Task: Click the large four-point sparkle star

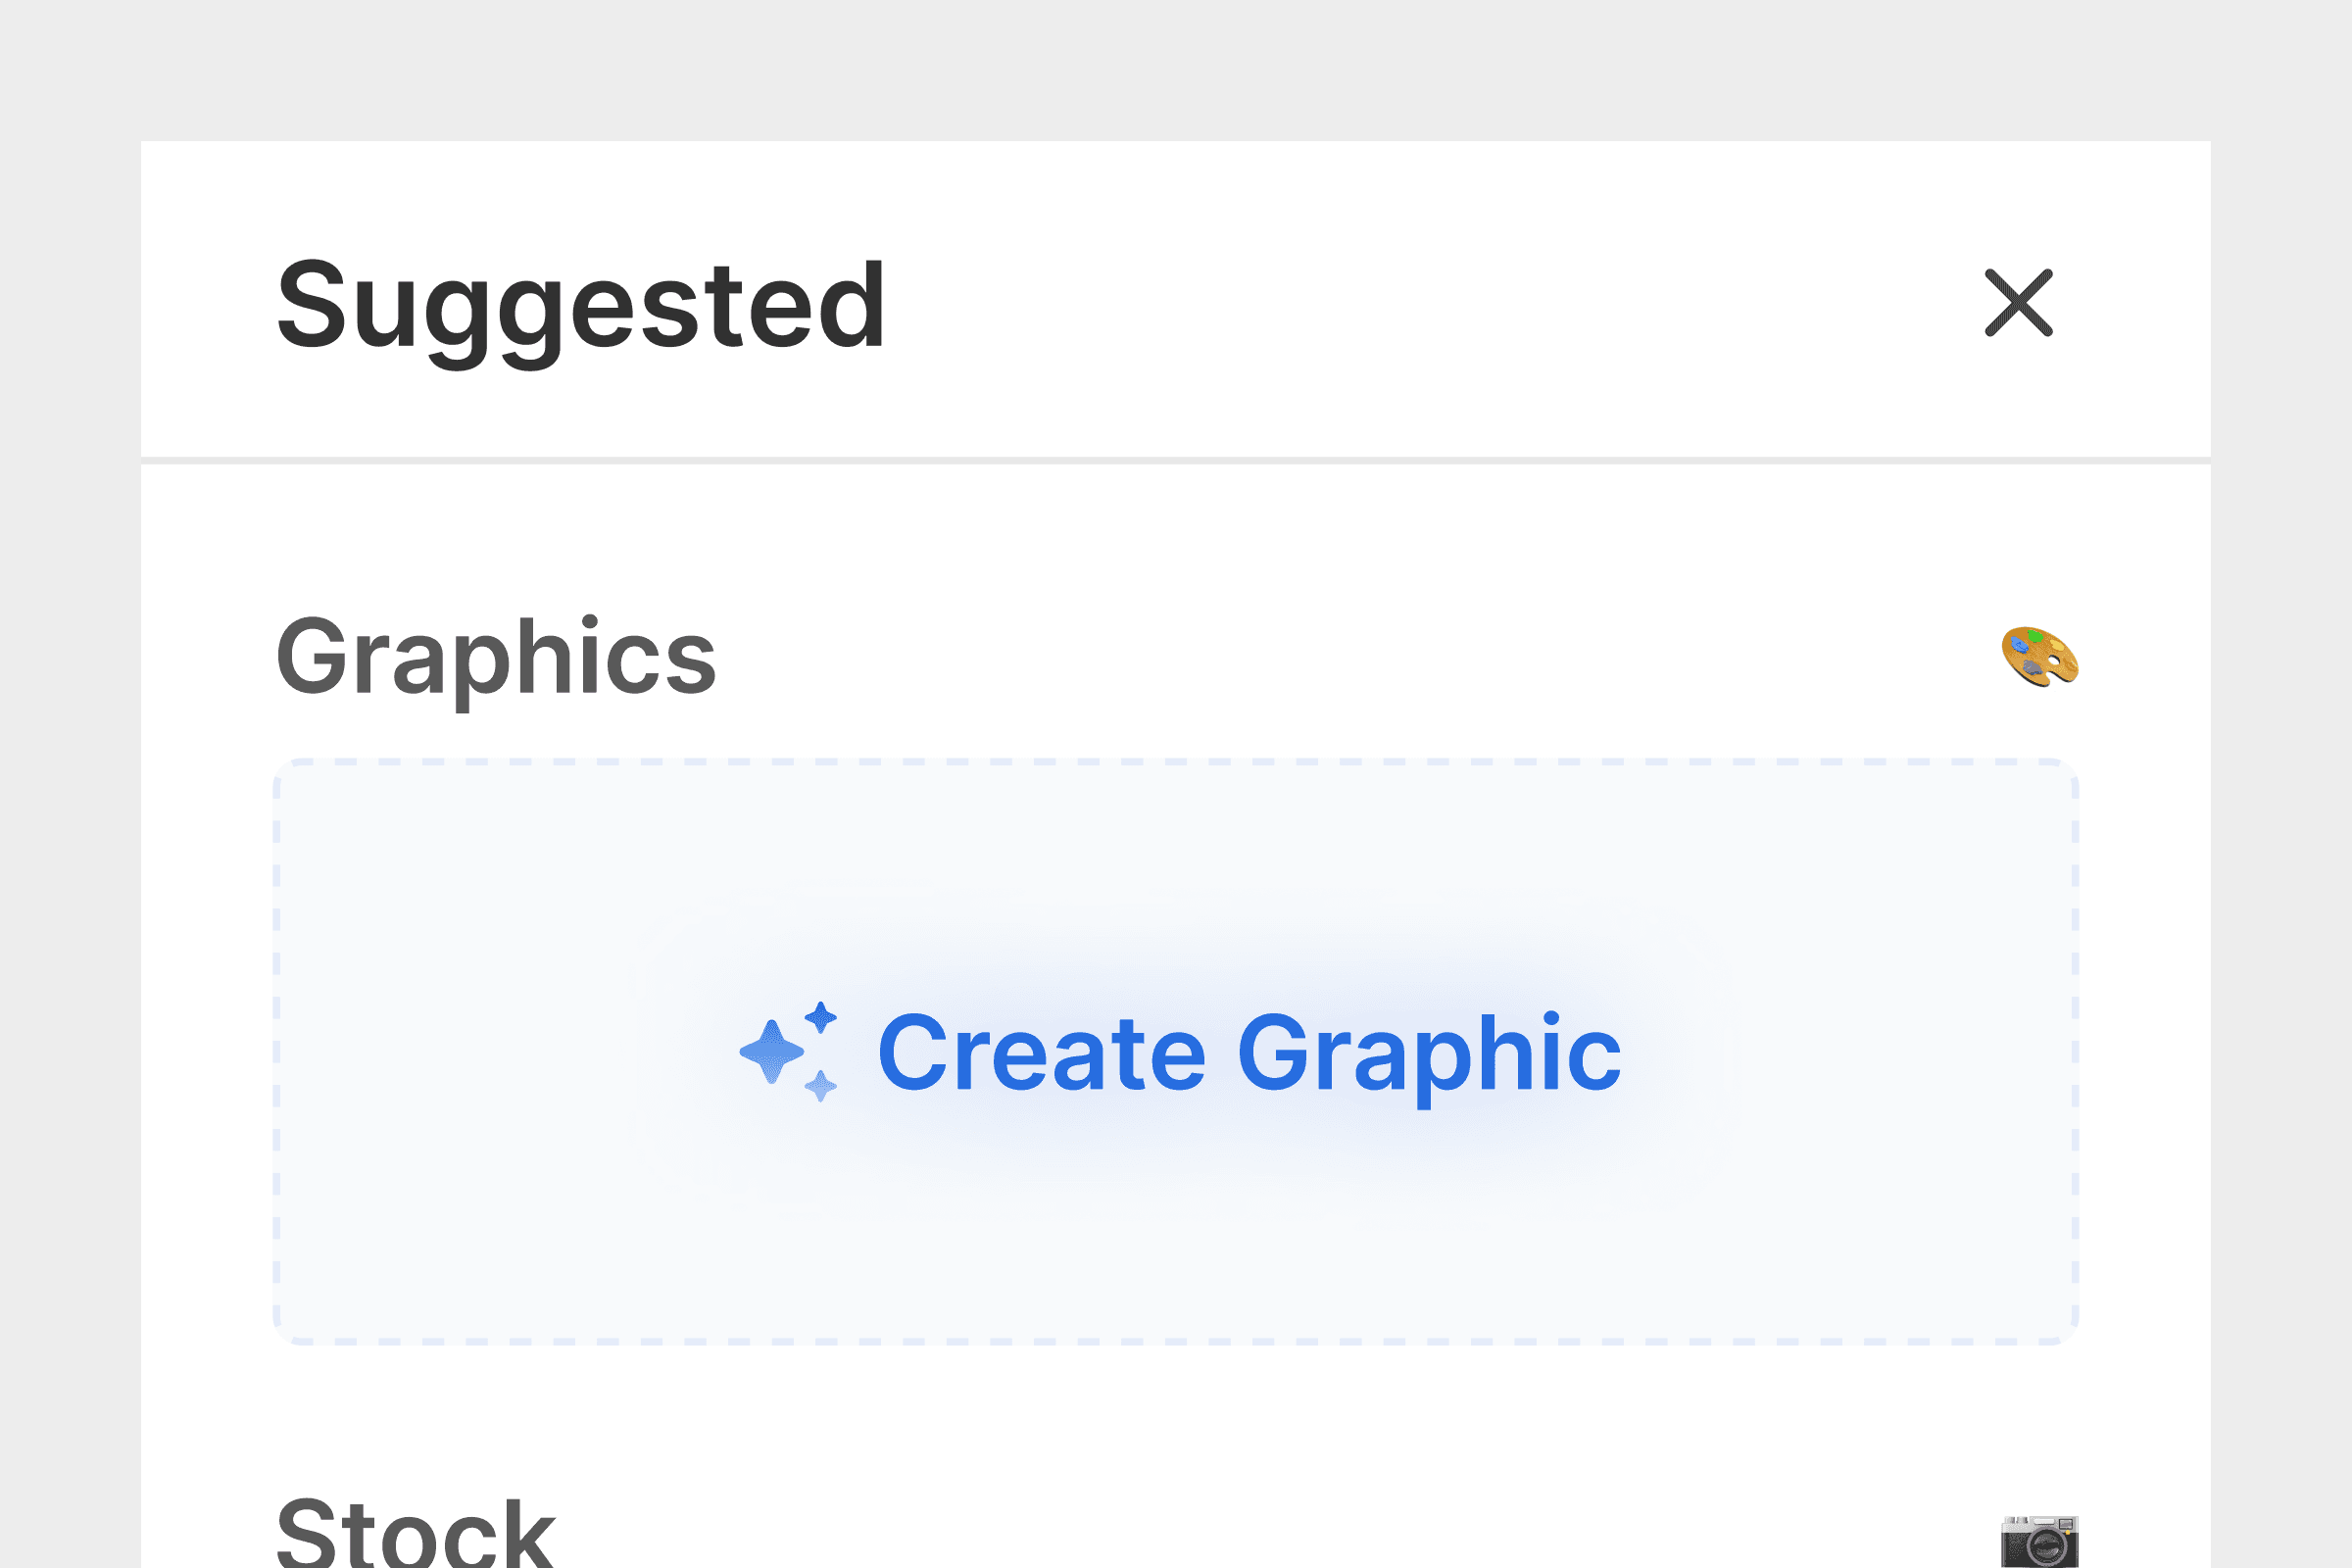Action: [771, 1052]
